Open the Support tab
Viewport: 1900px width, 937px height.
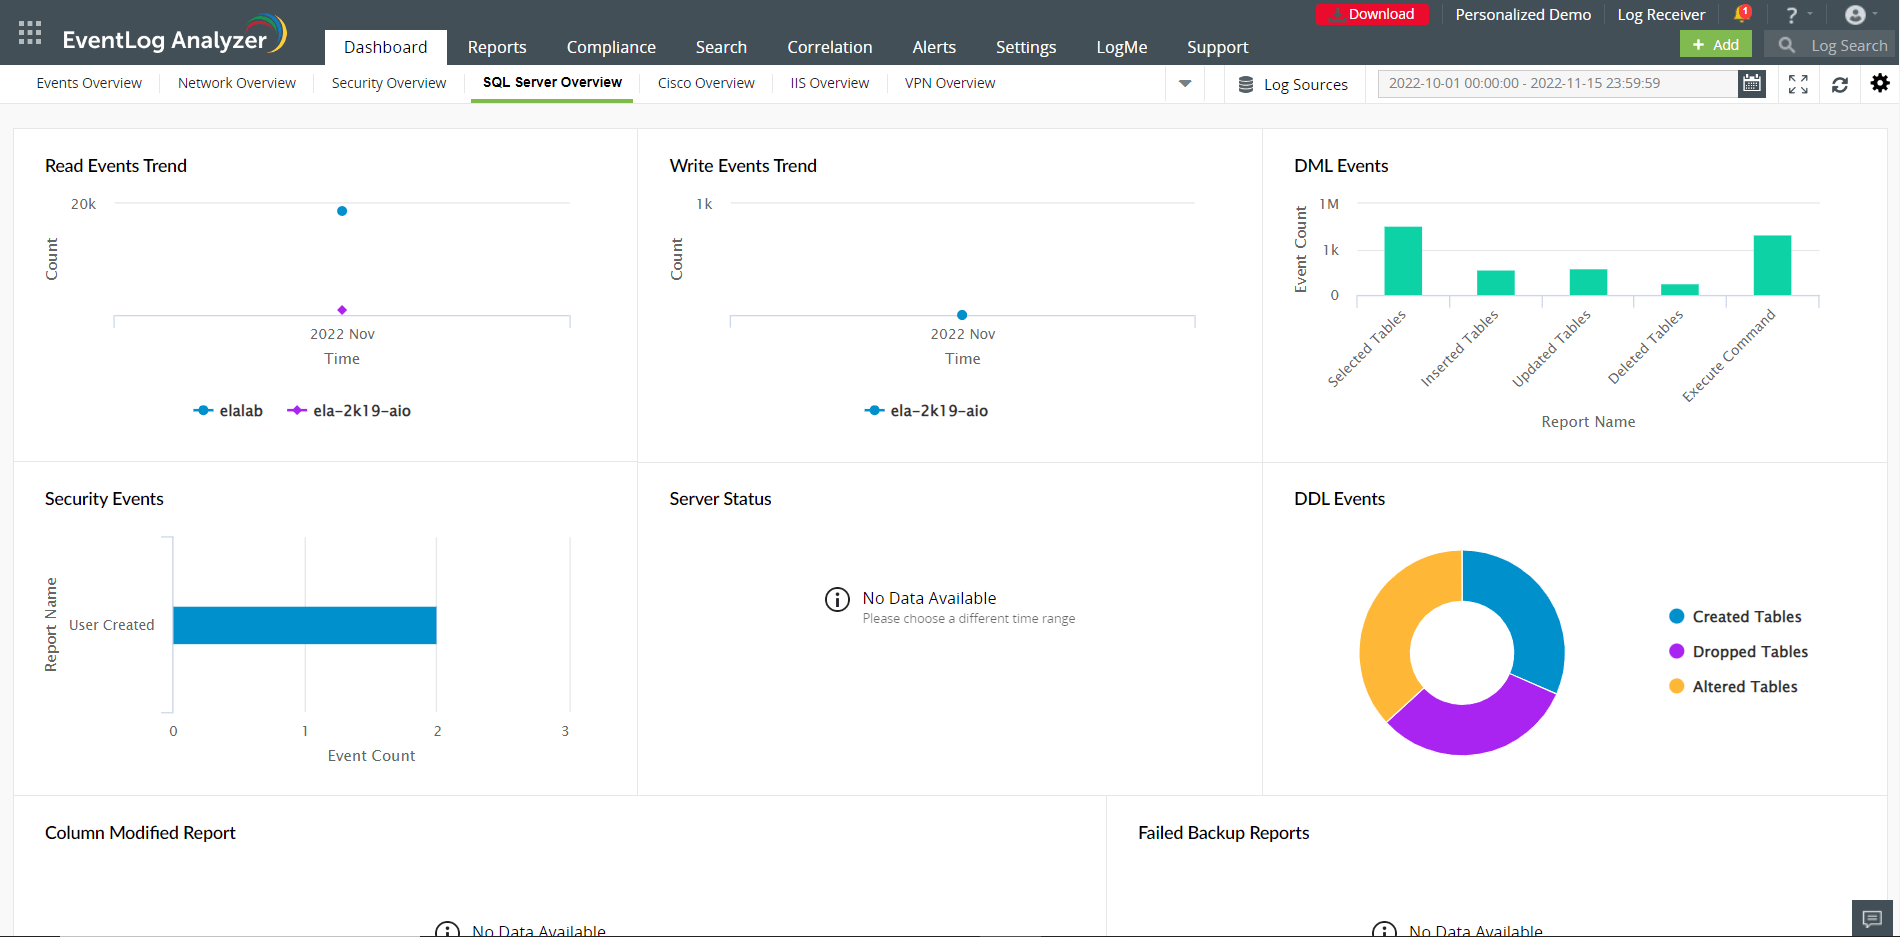[1217, 47]
